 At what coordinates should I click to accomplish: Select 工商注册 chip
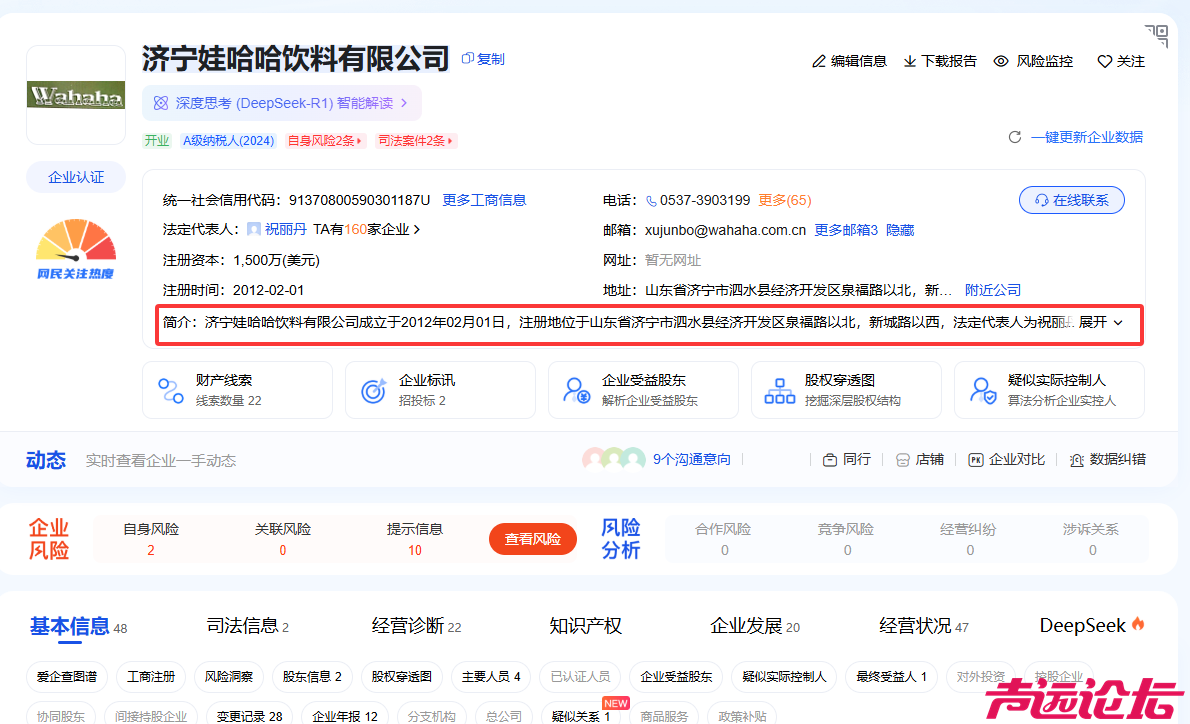pyautogui.click(x=151, y=676)
